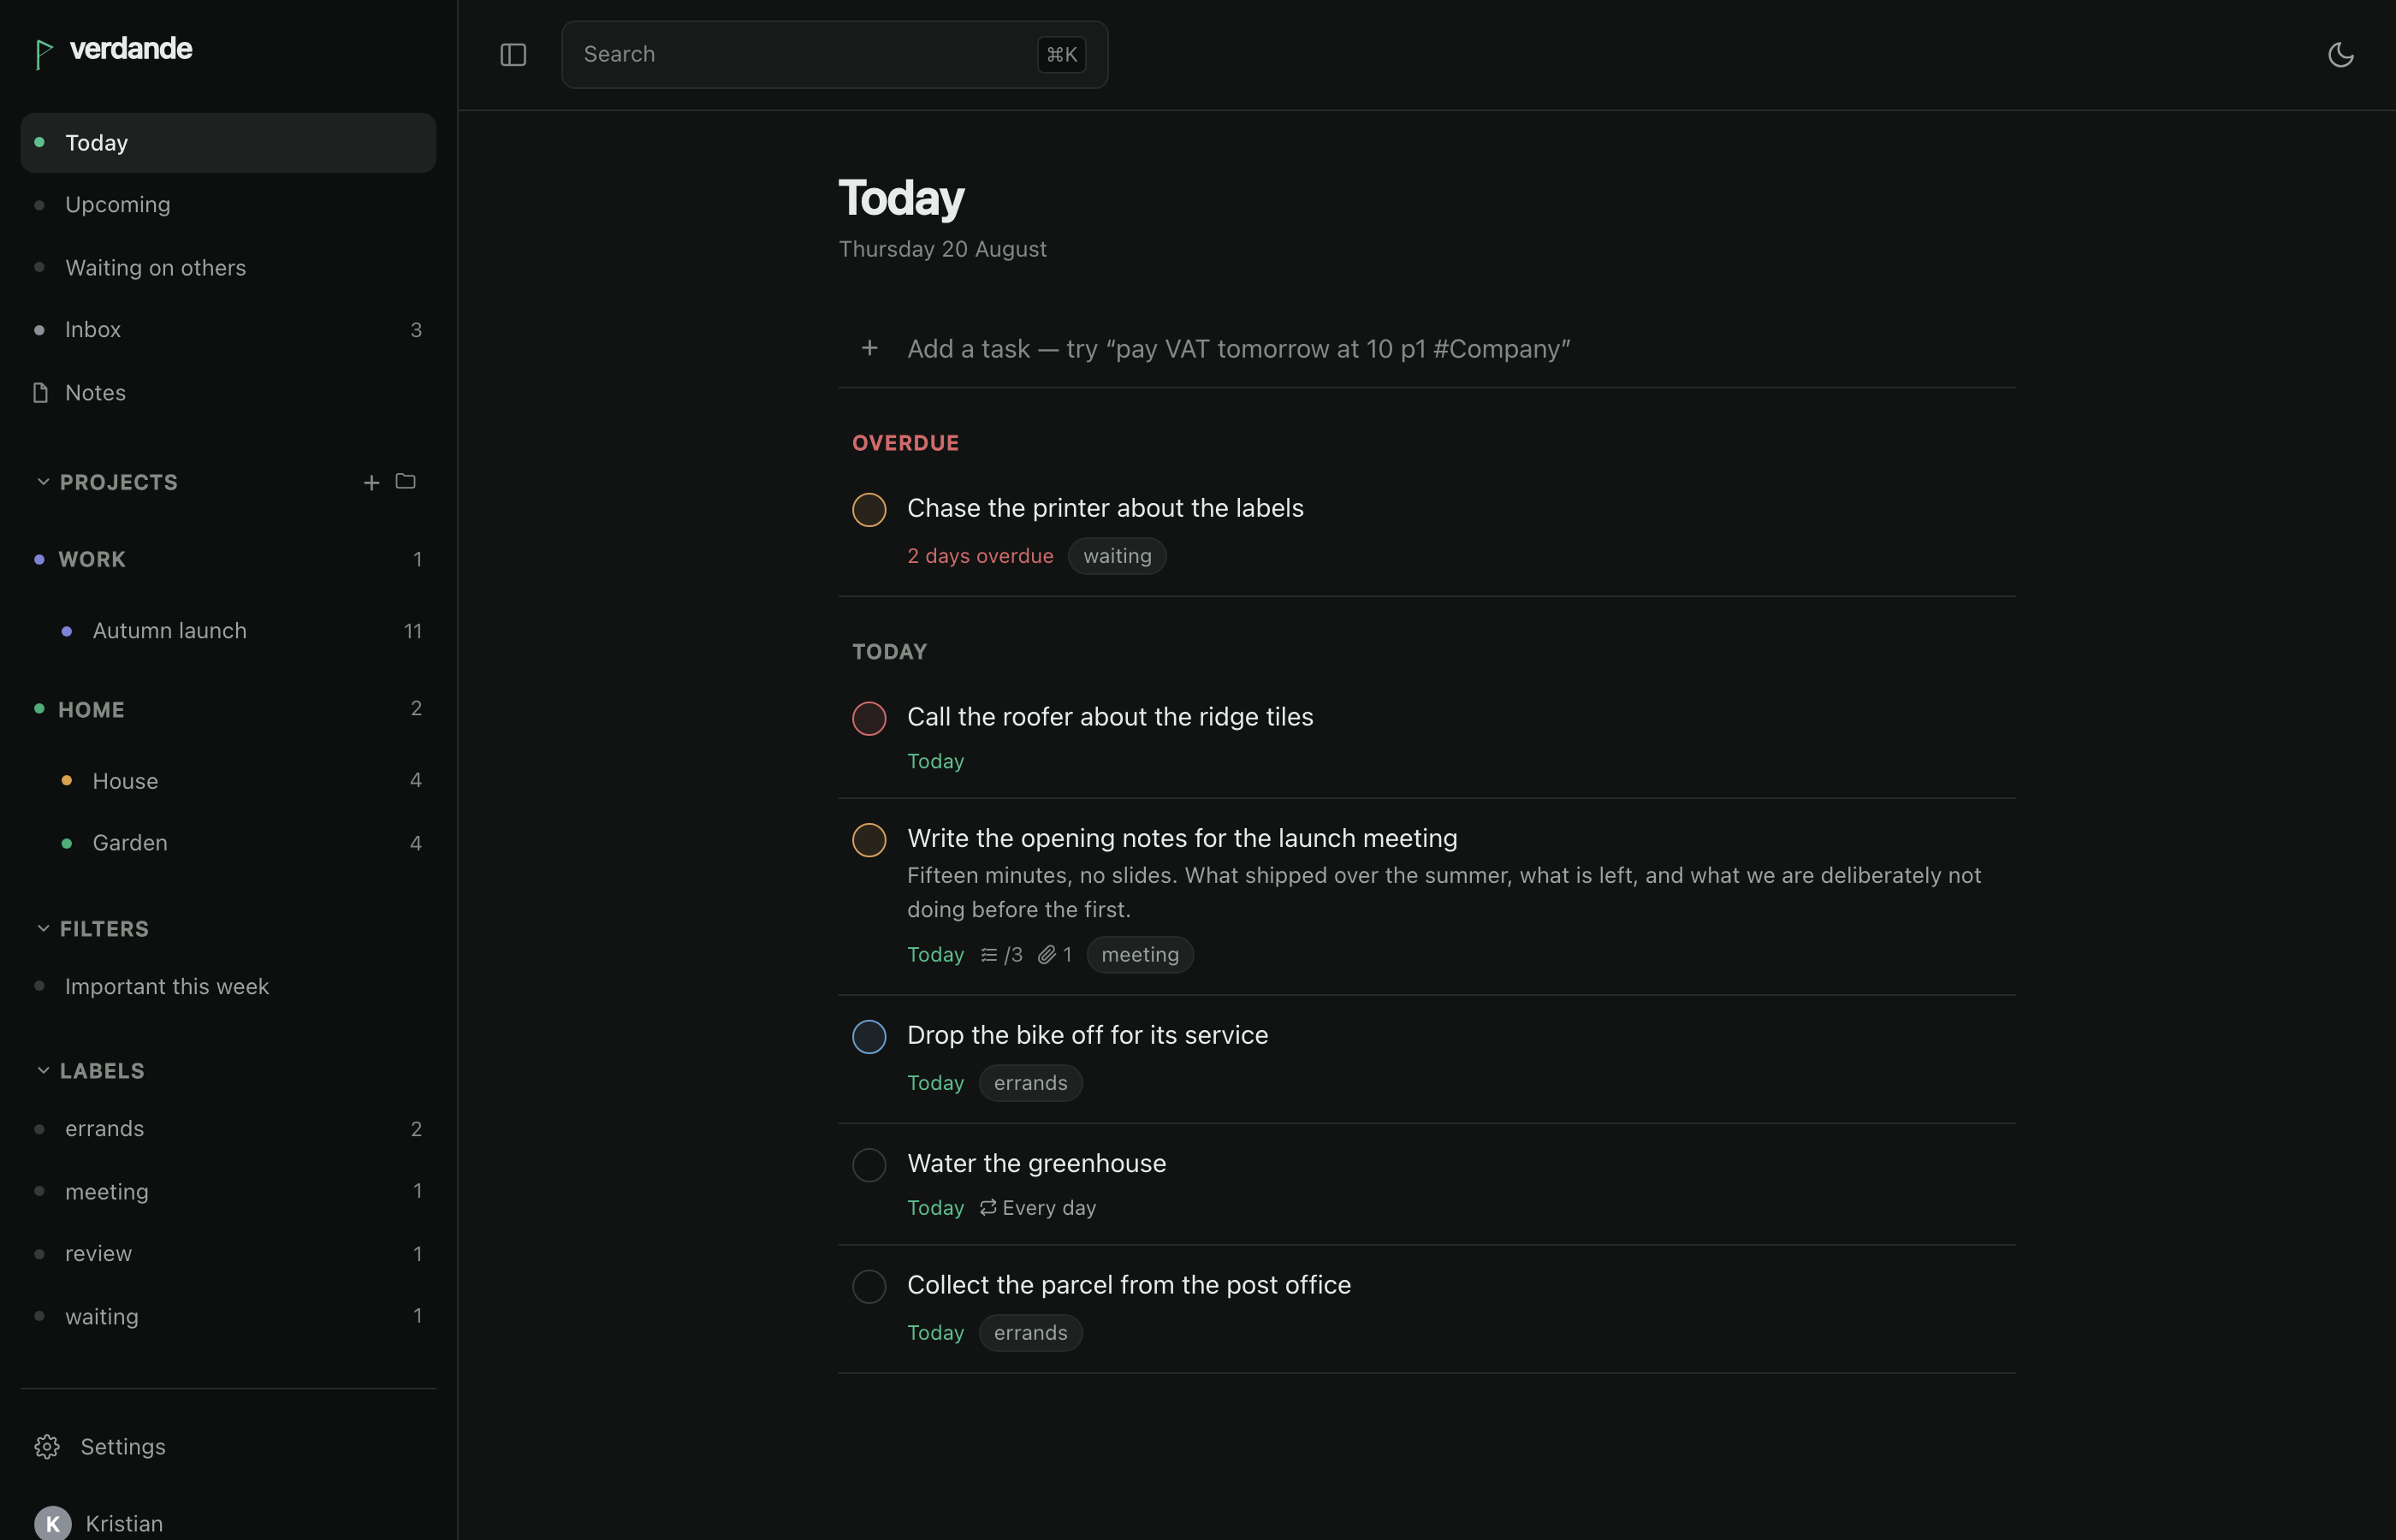Open the Upcoming view
The width and height of the screenshot is (2396, 1540).
pos(228,205)
